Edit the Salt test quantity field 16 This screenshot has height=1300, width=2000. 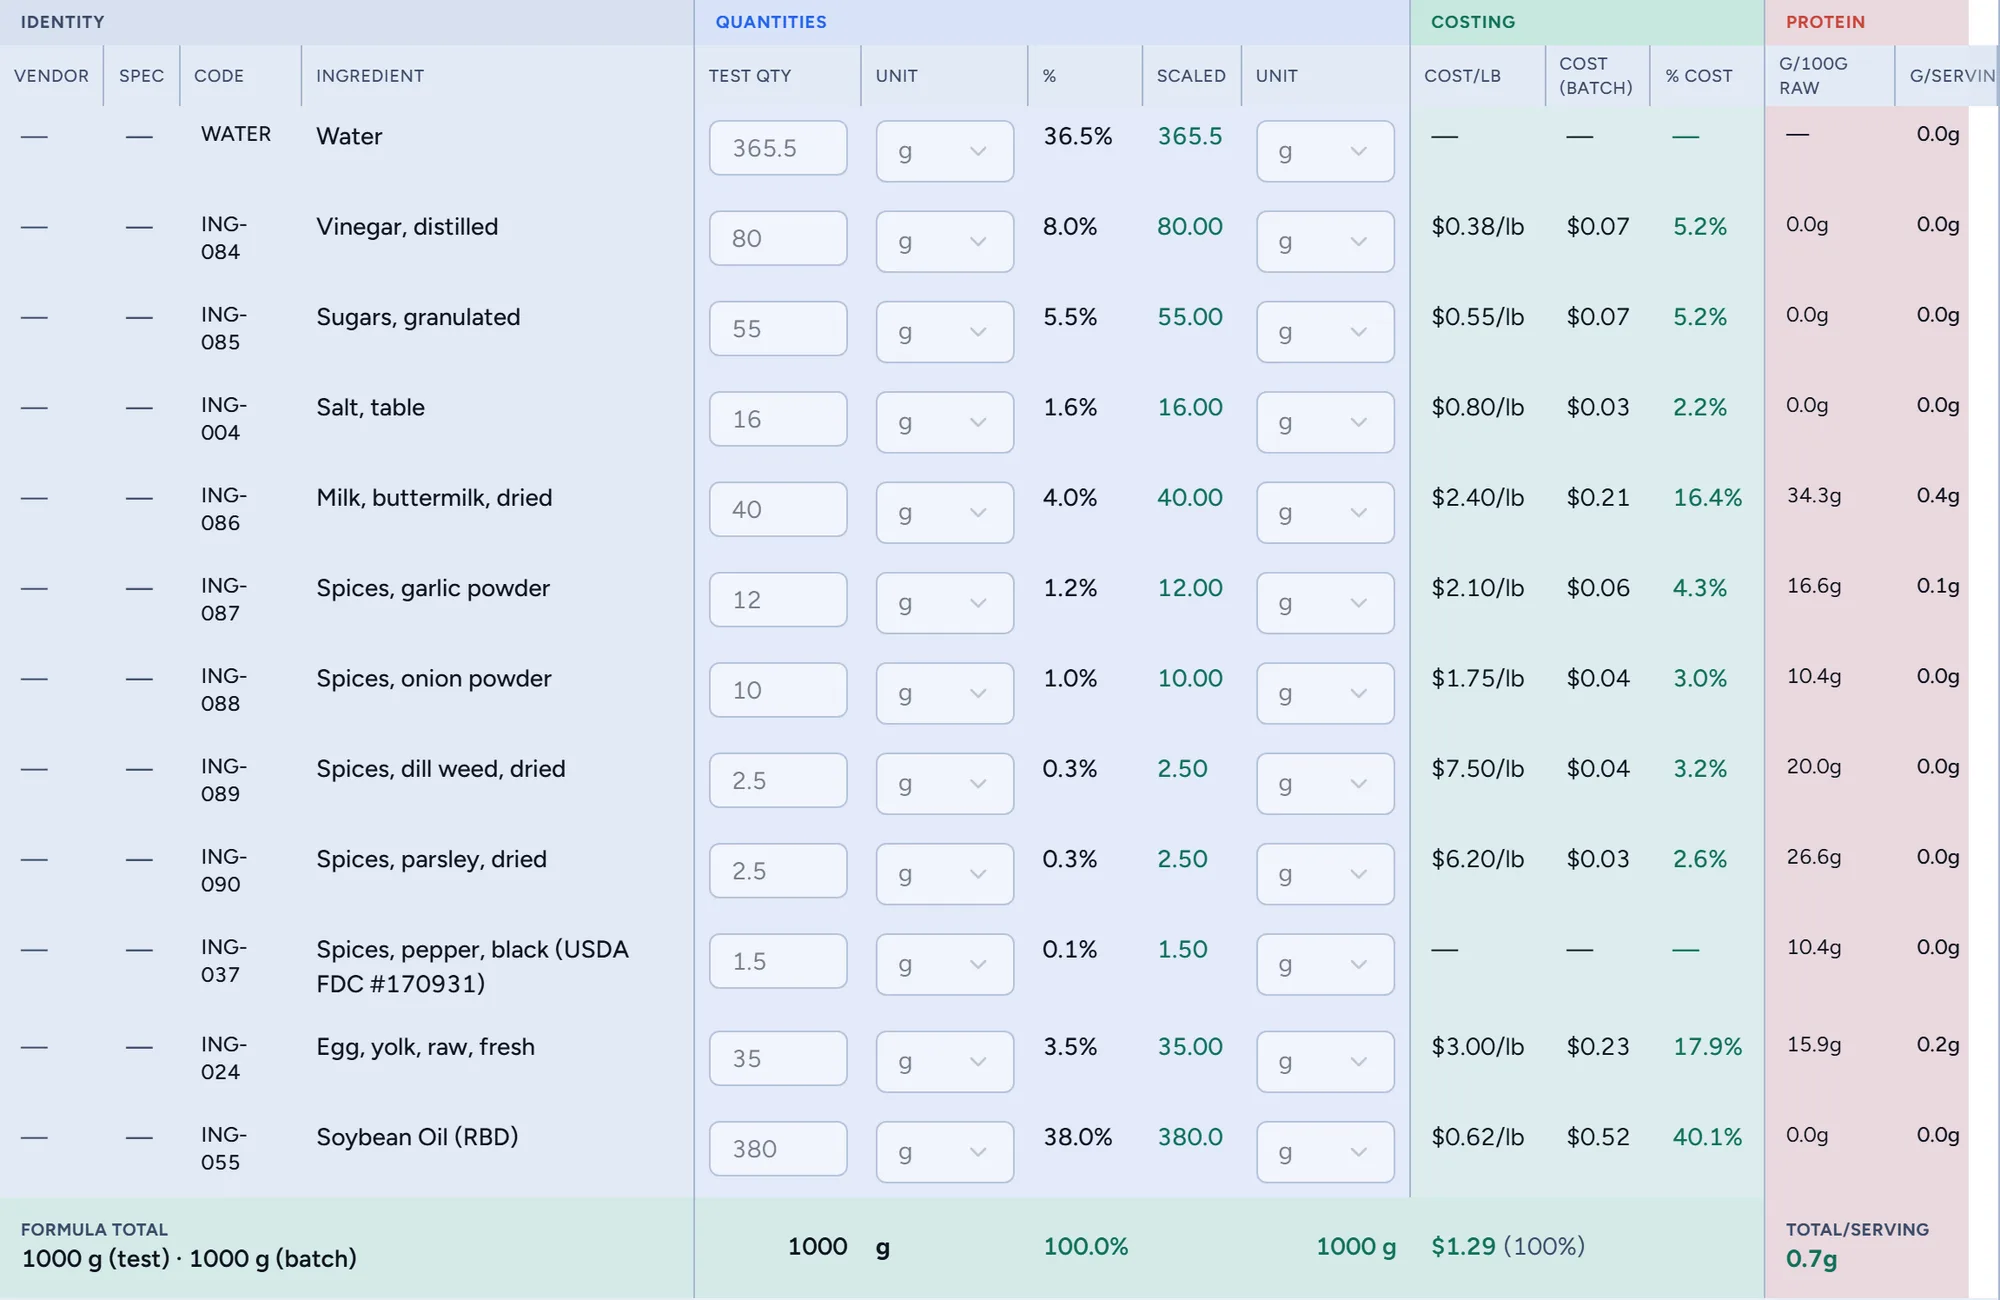(x=778, y=419)
